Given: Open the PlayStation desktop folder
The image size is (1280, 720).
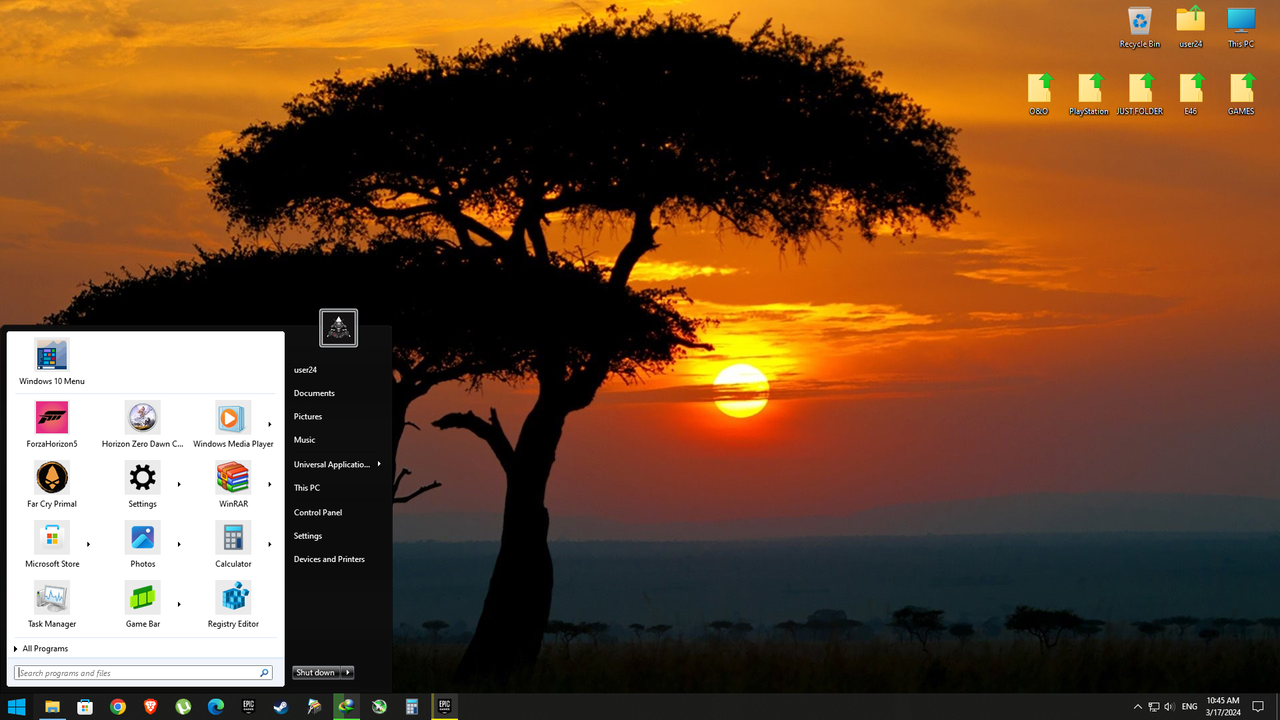Looking at the screenshot, I should pos(1089,94).
